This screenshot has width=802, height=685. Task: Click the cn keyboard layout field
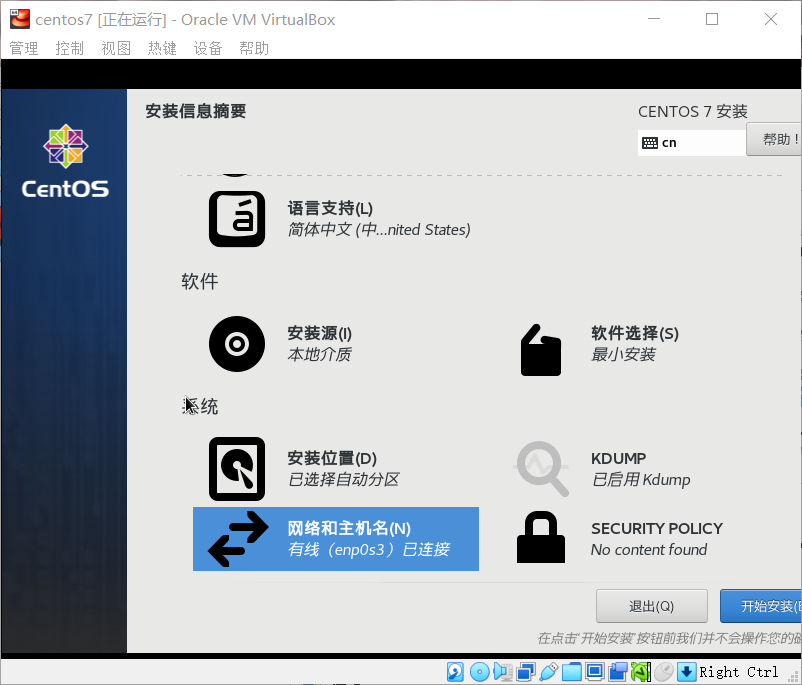(692, 143)
